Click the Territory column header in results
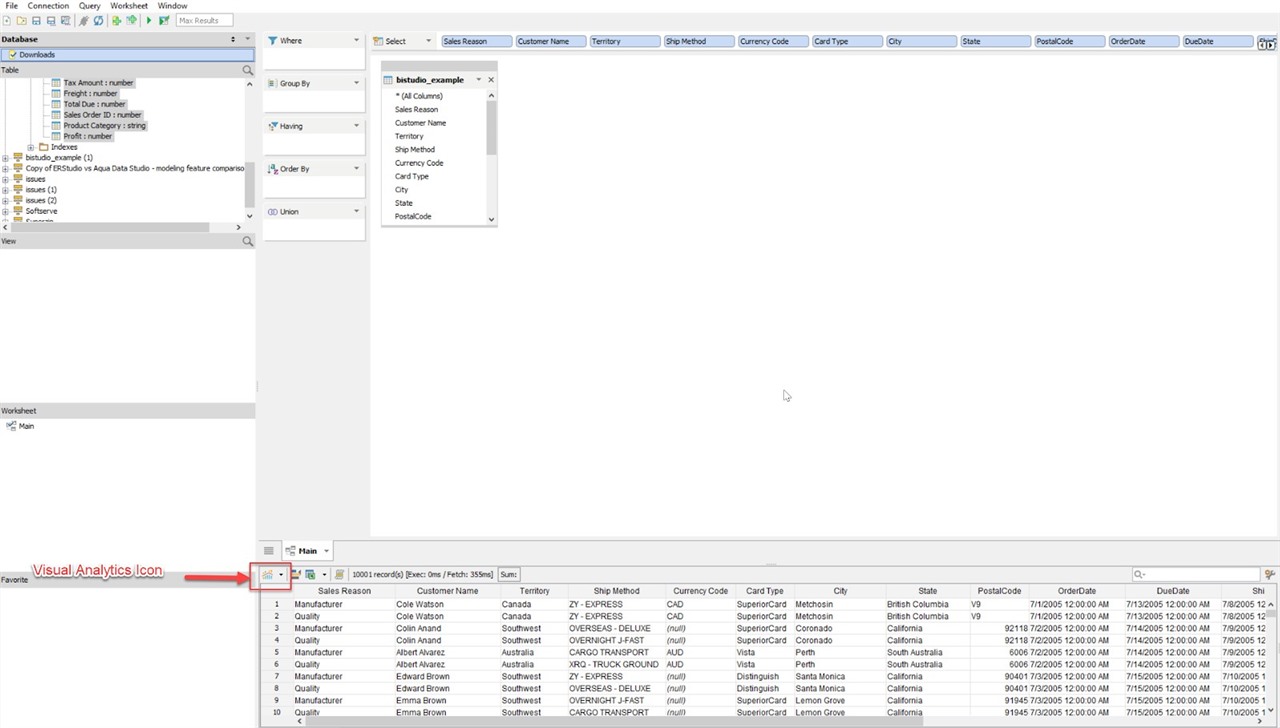1280x728 pixels. (534, 591)
